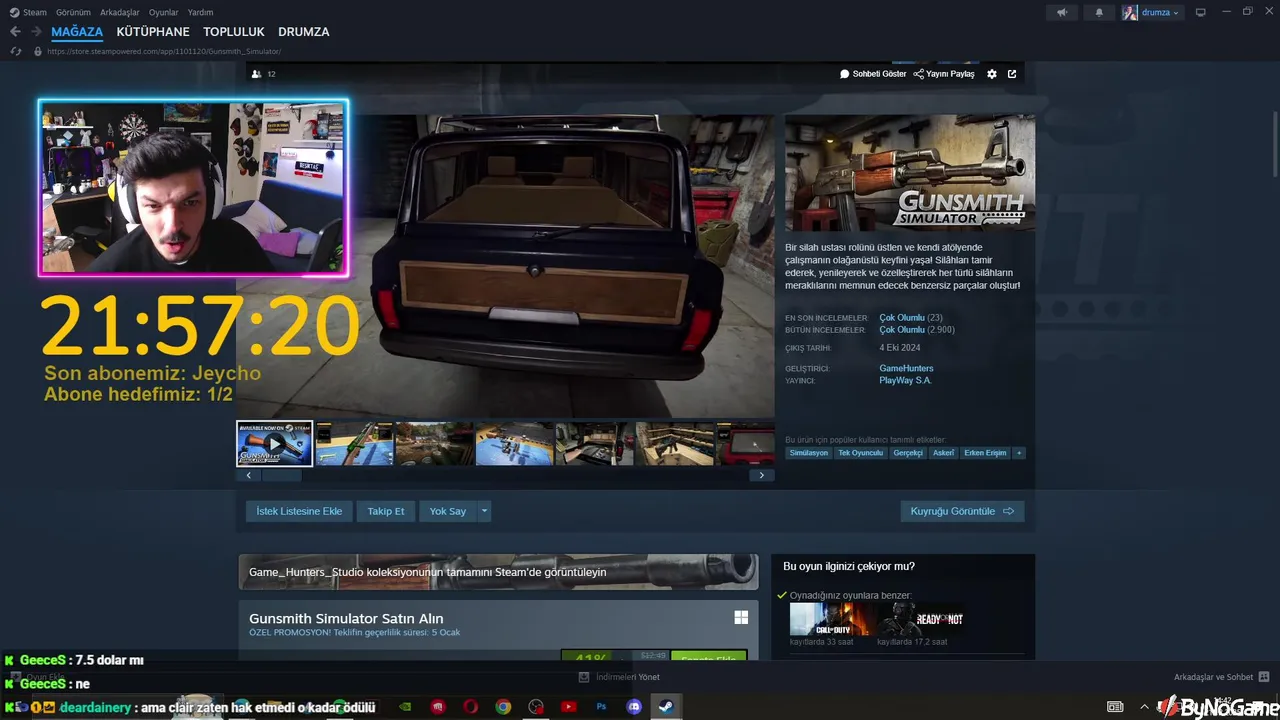The image size is (1280, 720).
Task: Open all reviews Çok Olumlu link
Action: click(902, 330)
